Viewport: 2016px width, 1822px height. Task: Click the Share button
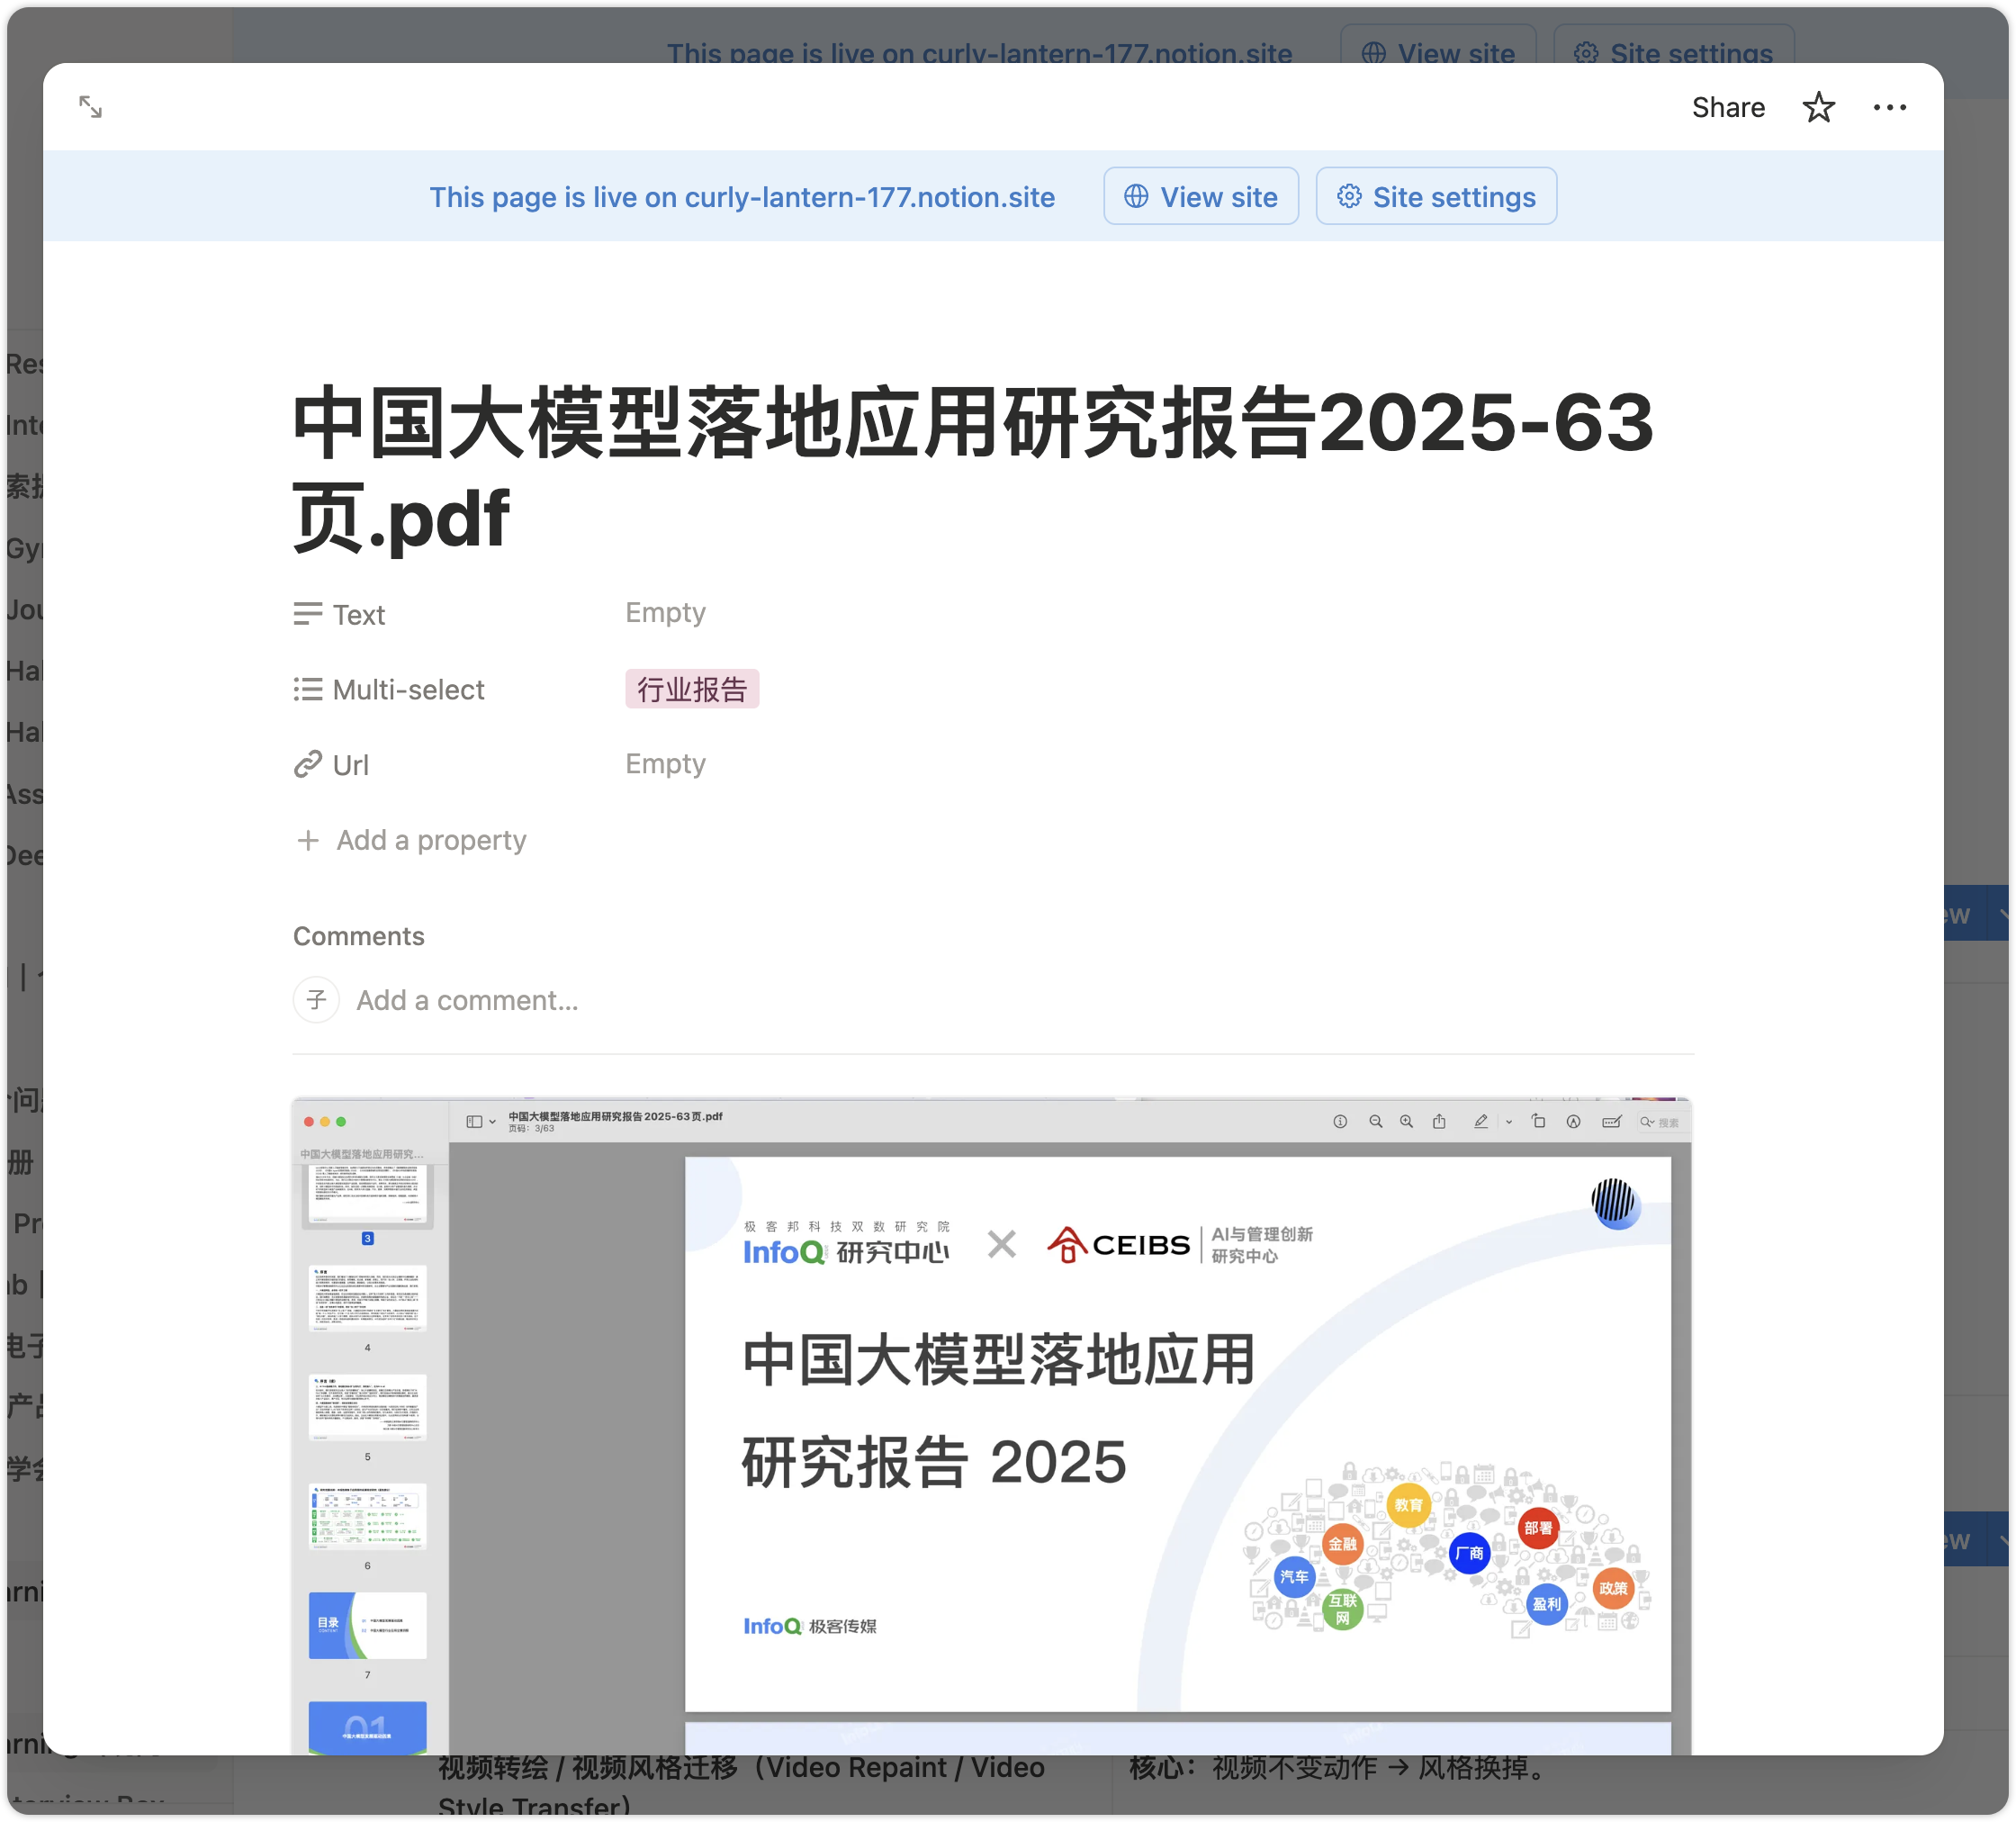coord(1727,107)
